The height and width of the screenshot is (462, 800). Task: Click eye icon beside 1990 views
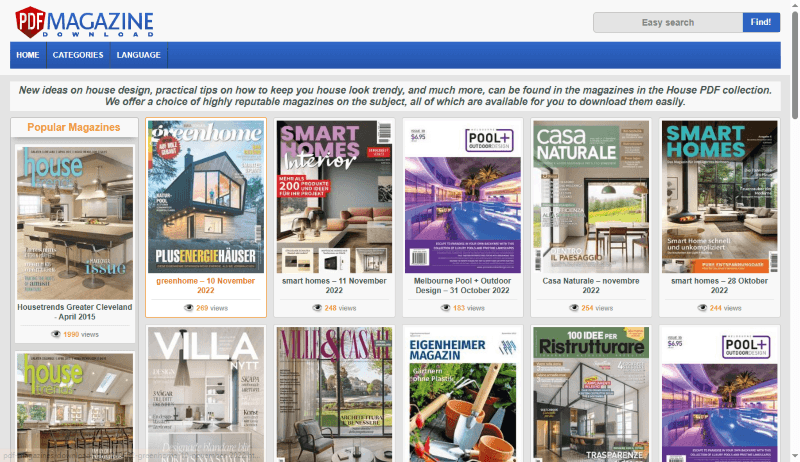56,335
